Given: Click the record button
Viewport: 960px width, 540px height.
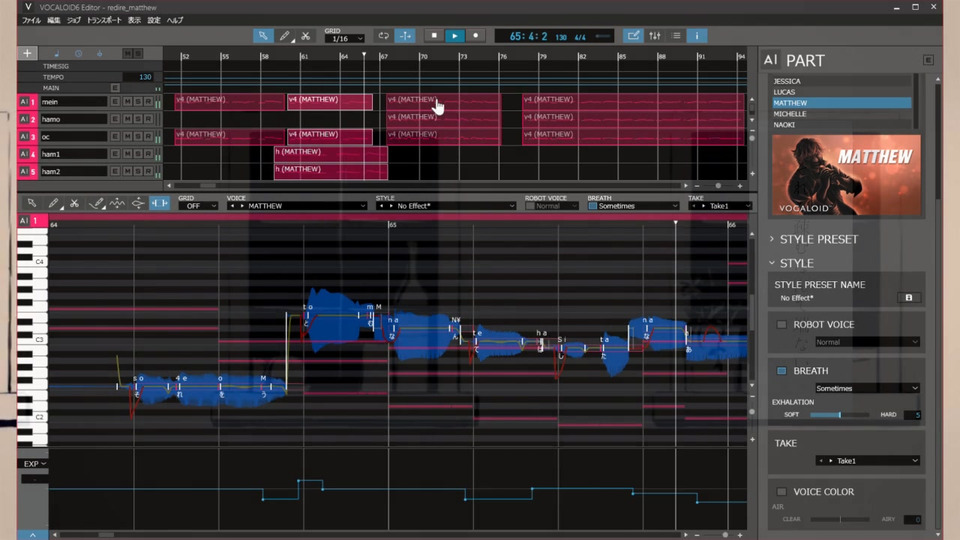Looking at the screenshot, I should click(476, 36).
